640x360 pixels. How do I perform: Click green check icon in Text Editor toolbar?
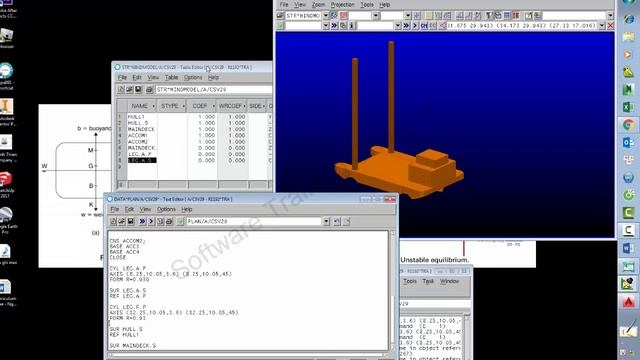(180, 221)
